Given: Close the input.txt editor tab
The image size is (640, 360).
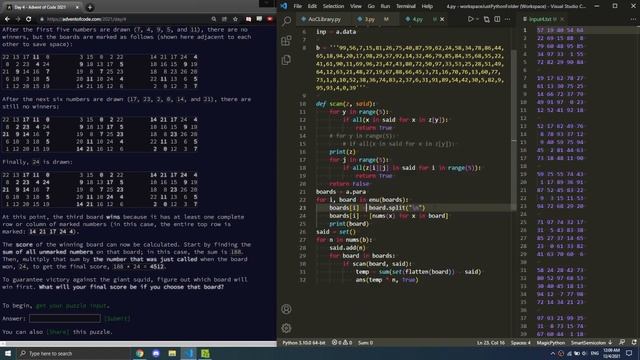Looking at the screenshot, I should click(562, 19).
